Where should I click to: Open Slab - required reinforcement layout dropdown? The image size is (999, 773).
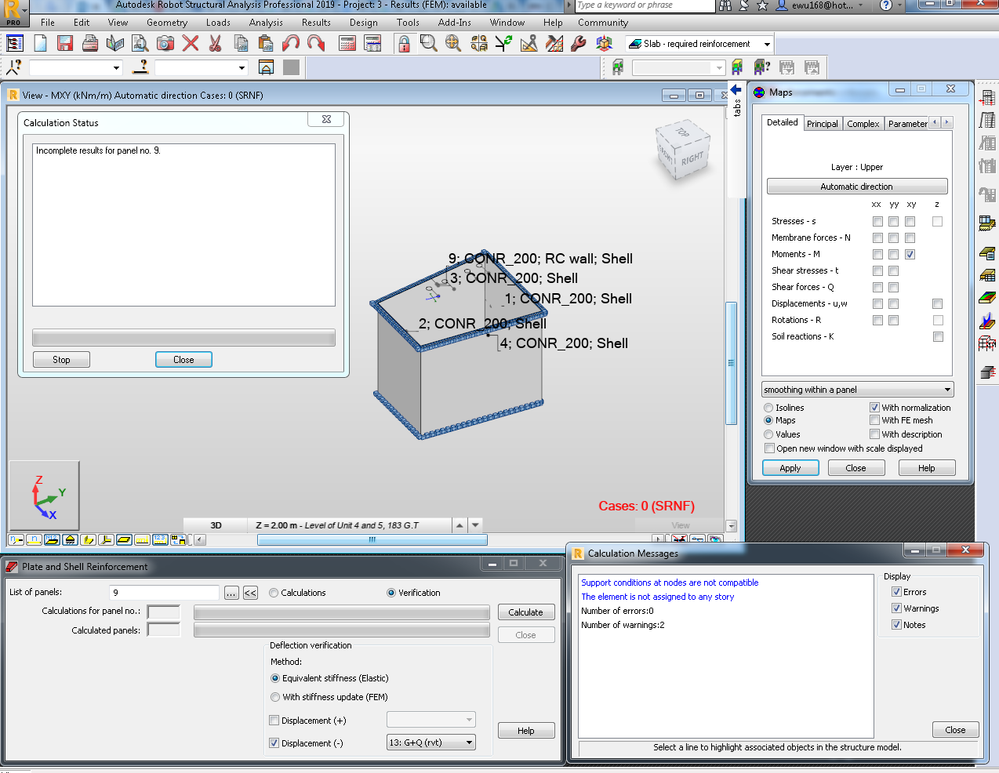point(767,44)
